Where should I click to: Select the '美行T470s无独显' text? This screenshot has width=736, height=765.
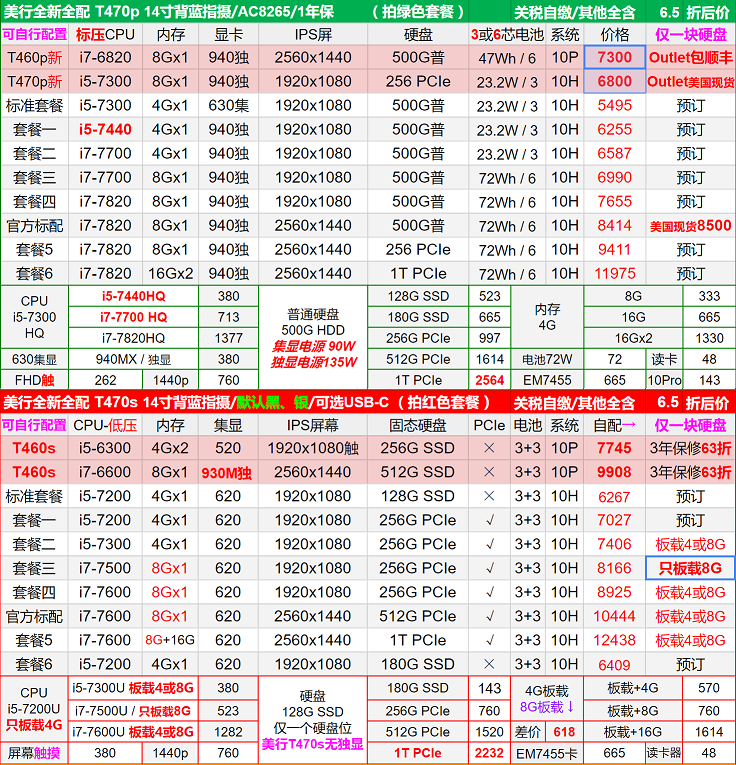[x=313, y=744]
